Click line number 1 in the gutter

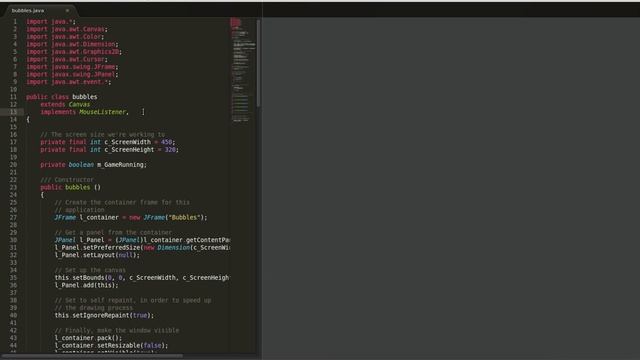pyautogui.click(x=15, y=22)
